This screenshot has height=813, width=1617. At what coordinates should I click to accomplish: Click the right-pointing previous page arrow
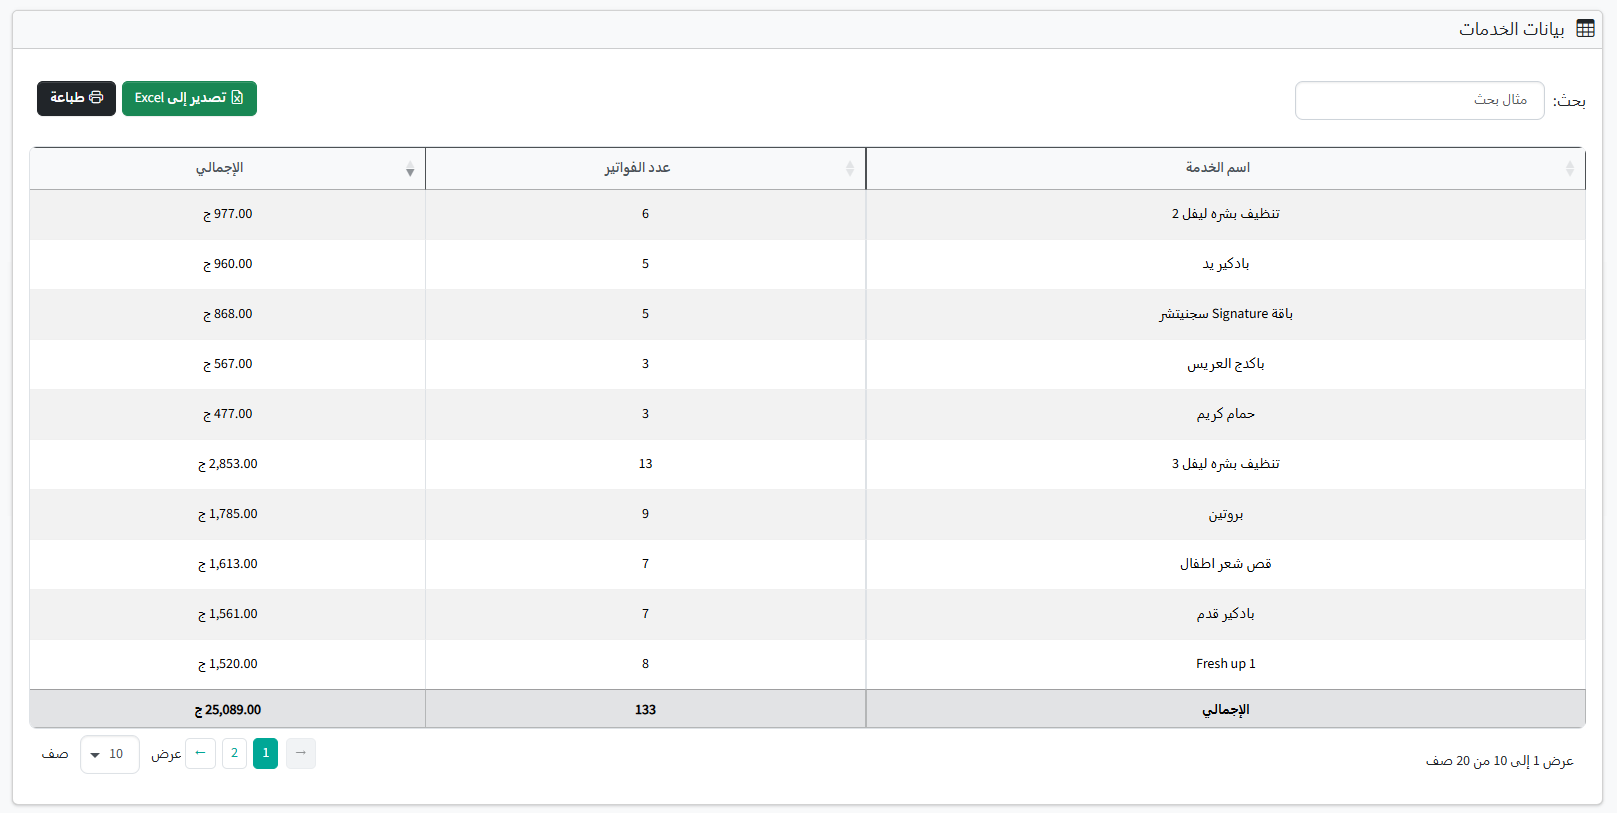coord(300,753)
